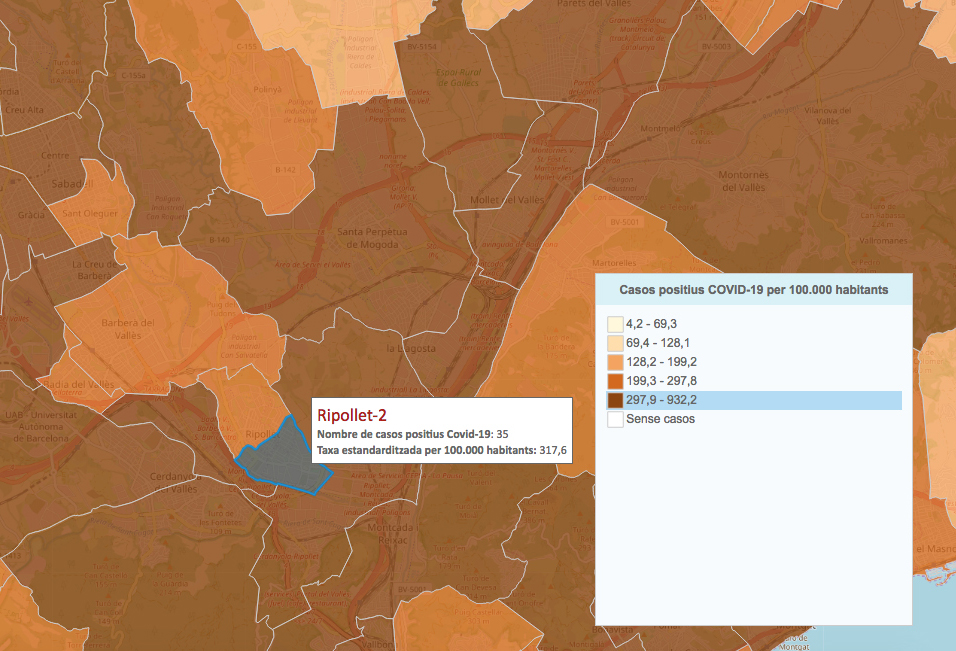Click the 4,2 - 69,3 legend color swatch
The width and height of the screenshot is (956, 651).
pos(614,325)
